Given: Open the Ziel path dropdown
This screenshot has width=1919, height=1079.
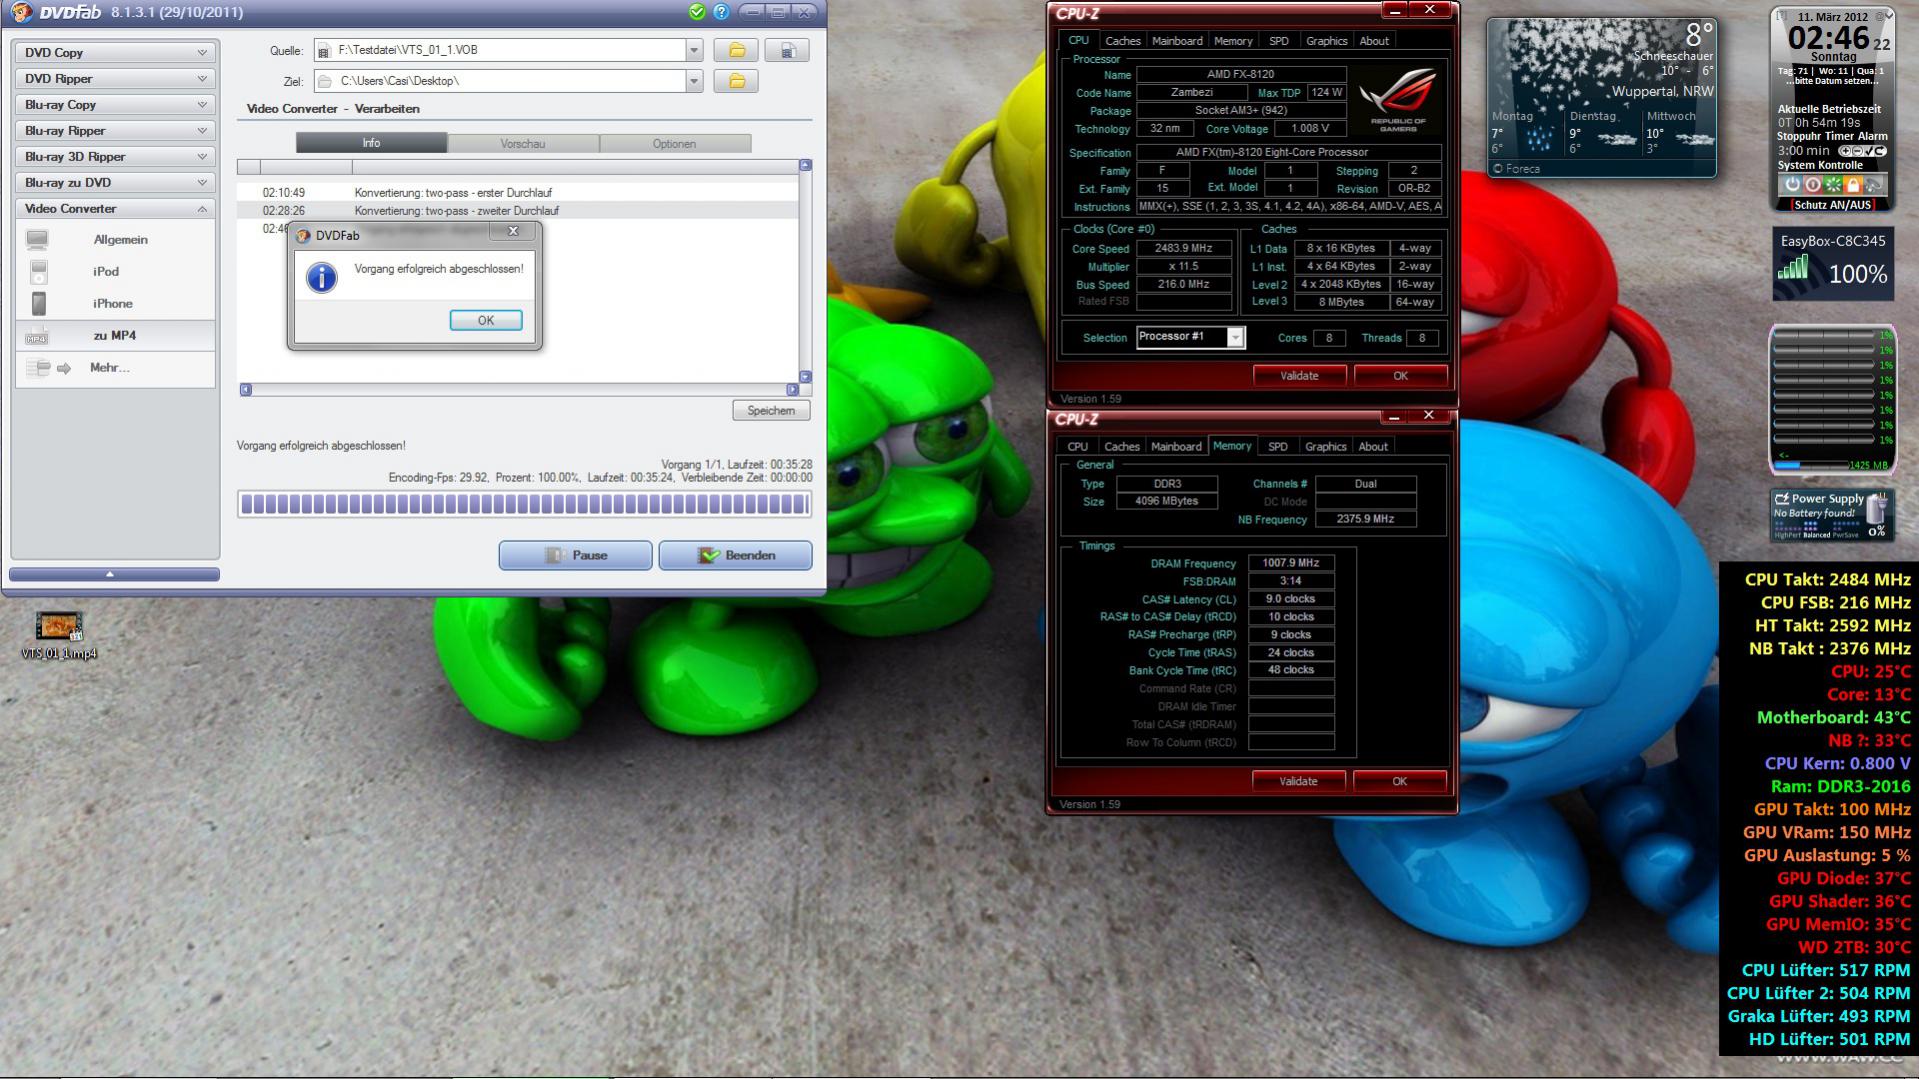Looking at the screenshot, I should point(694,81).
